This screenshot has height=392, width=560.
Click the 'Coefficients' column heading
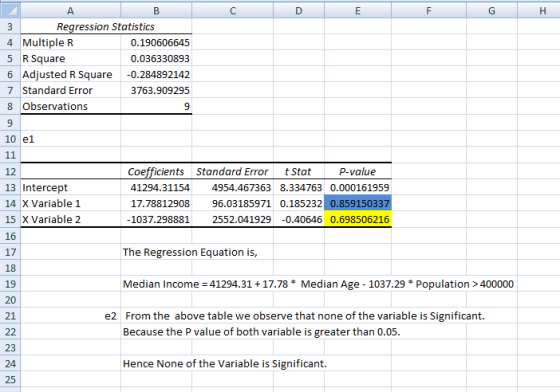(156, 172)
